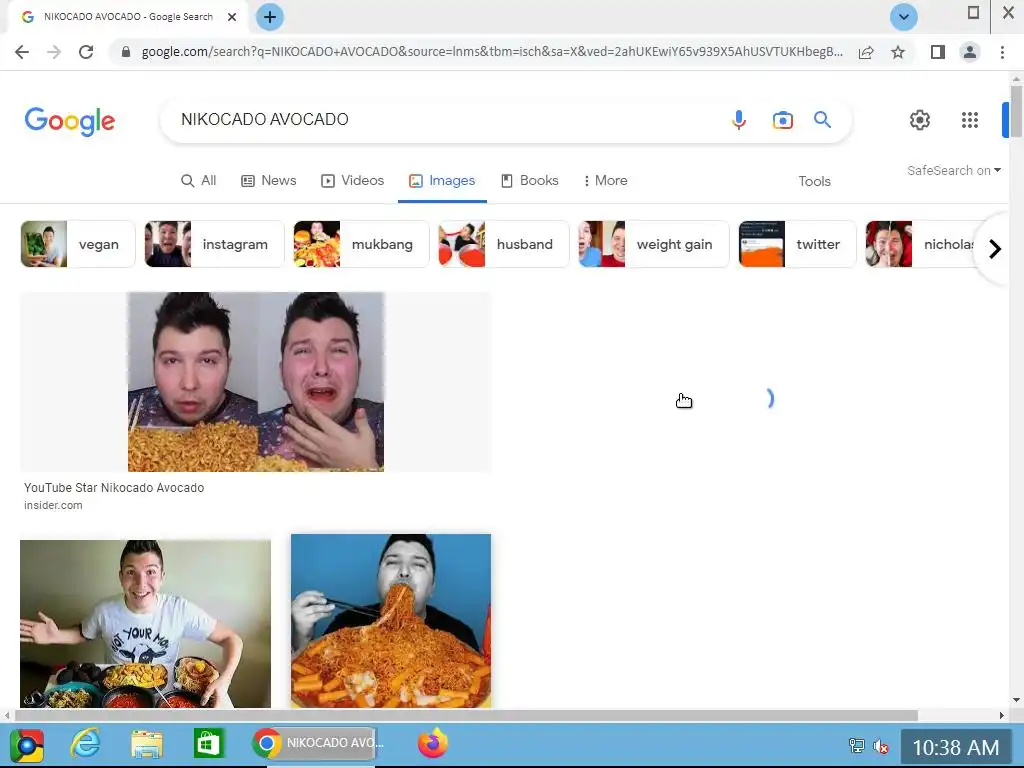Open the Tools options
This screenshot has height=768, width=1024.
click(814, 182)
